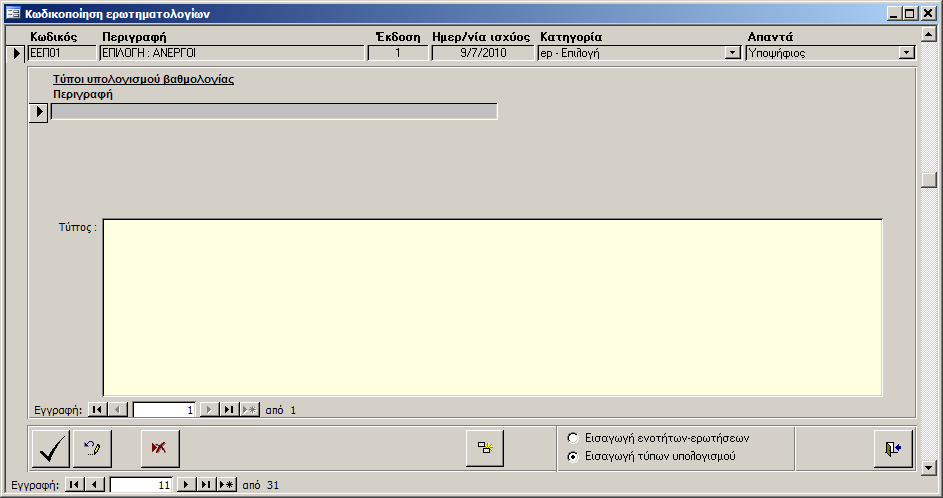943x498 pixels.
Task: Click the add new item icon button
Action: (486, 449)
